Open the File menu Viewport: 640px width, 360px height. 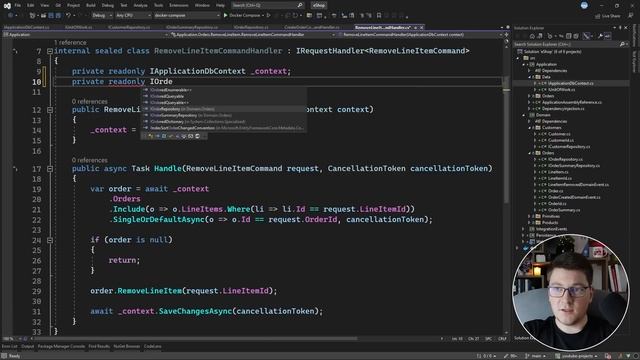pyautogui.click(x=18, y=5)
